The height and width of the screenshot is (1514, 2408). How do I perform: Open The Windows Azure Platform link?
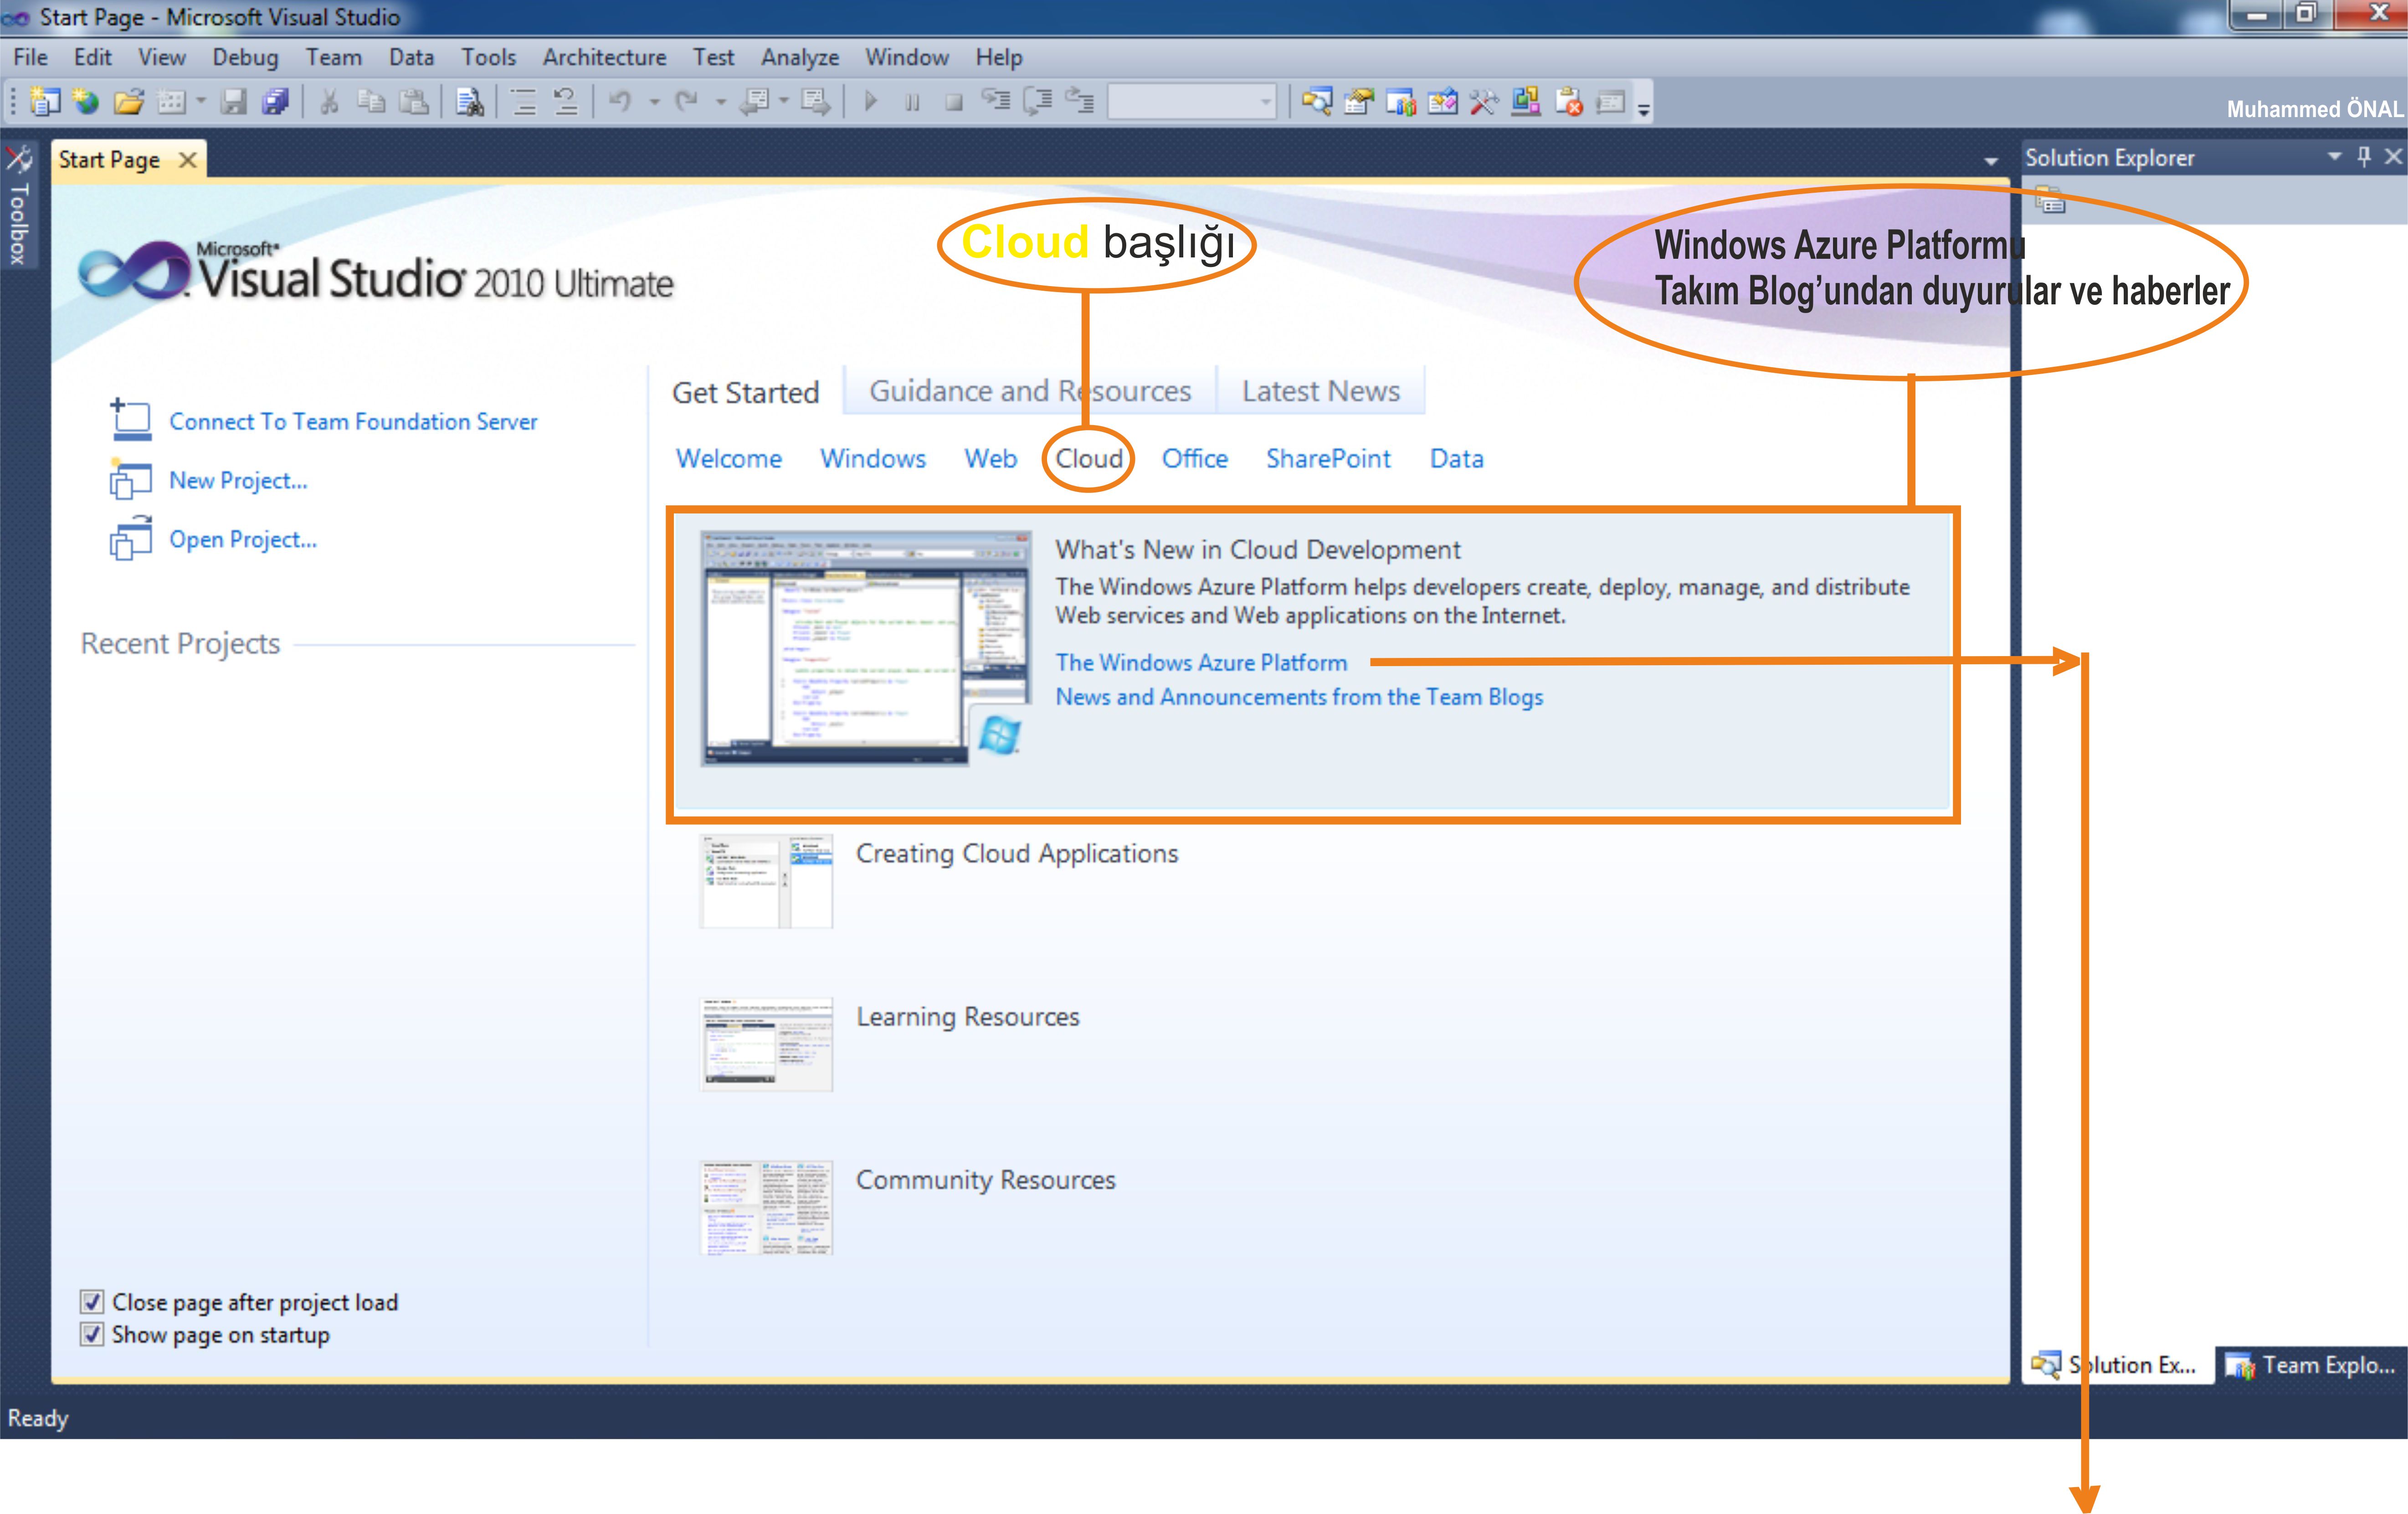pyautogui.click(x=1201, y=662)
